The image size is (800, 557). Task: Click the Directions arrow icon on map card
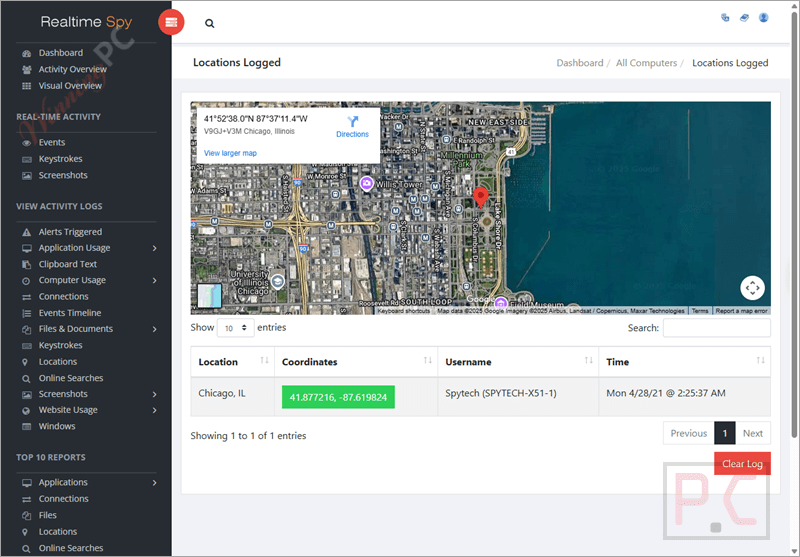(x=353, y=122)
